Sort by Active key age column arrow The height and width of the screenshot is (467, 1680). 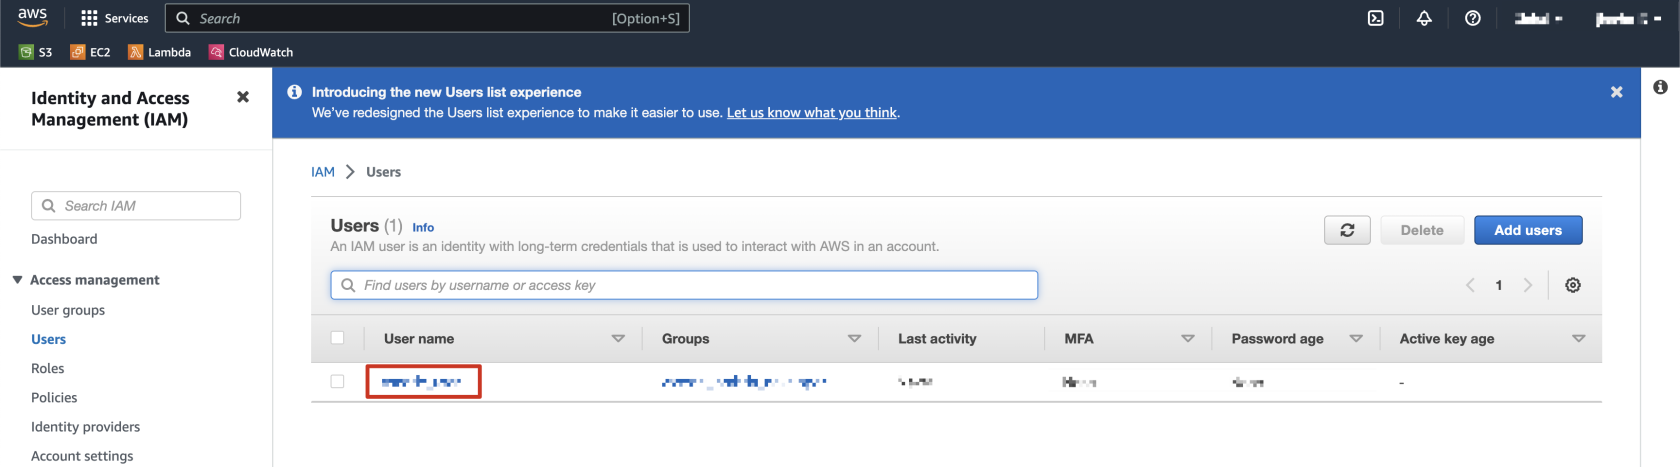1579,339
